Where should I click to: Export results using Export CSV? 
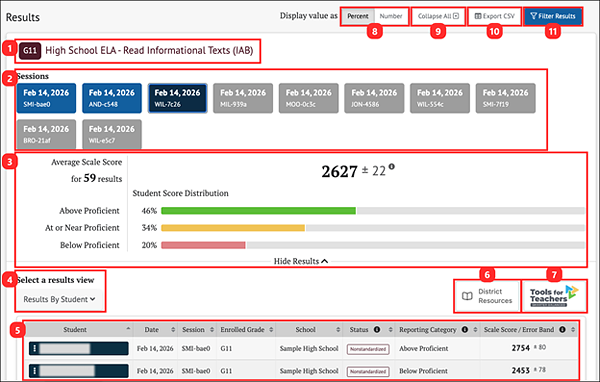click(494, 16)
